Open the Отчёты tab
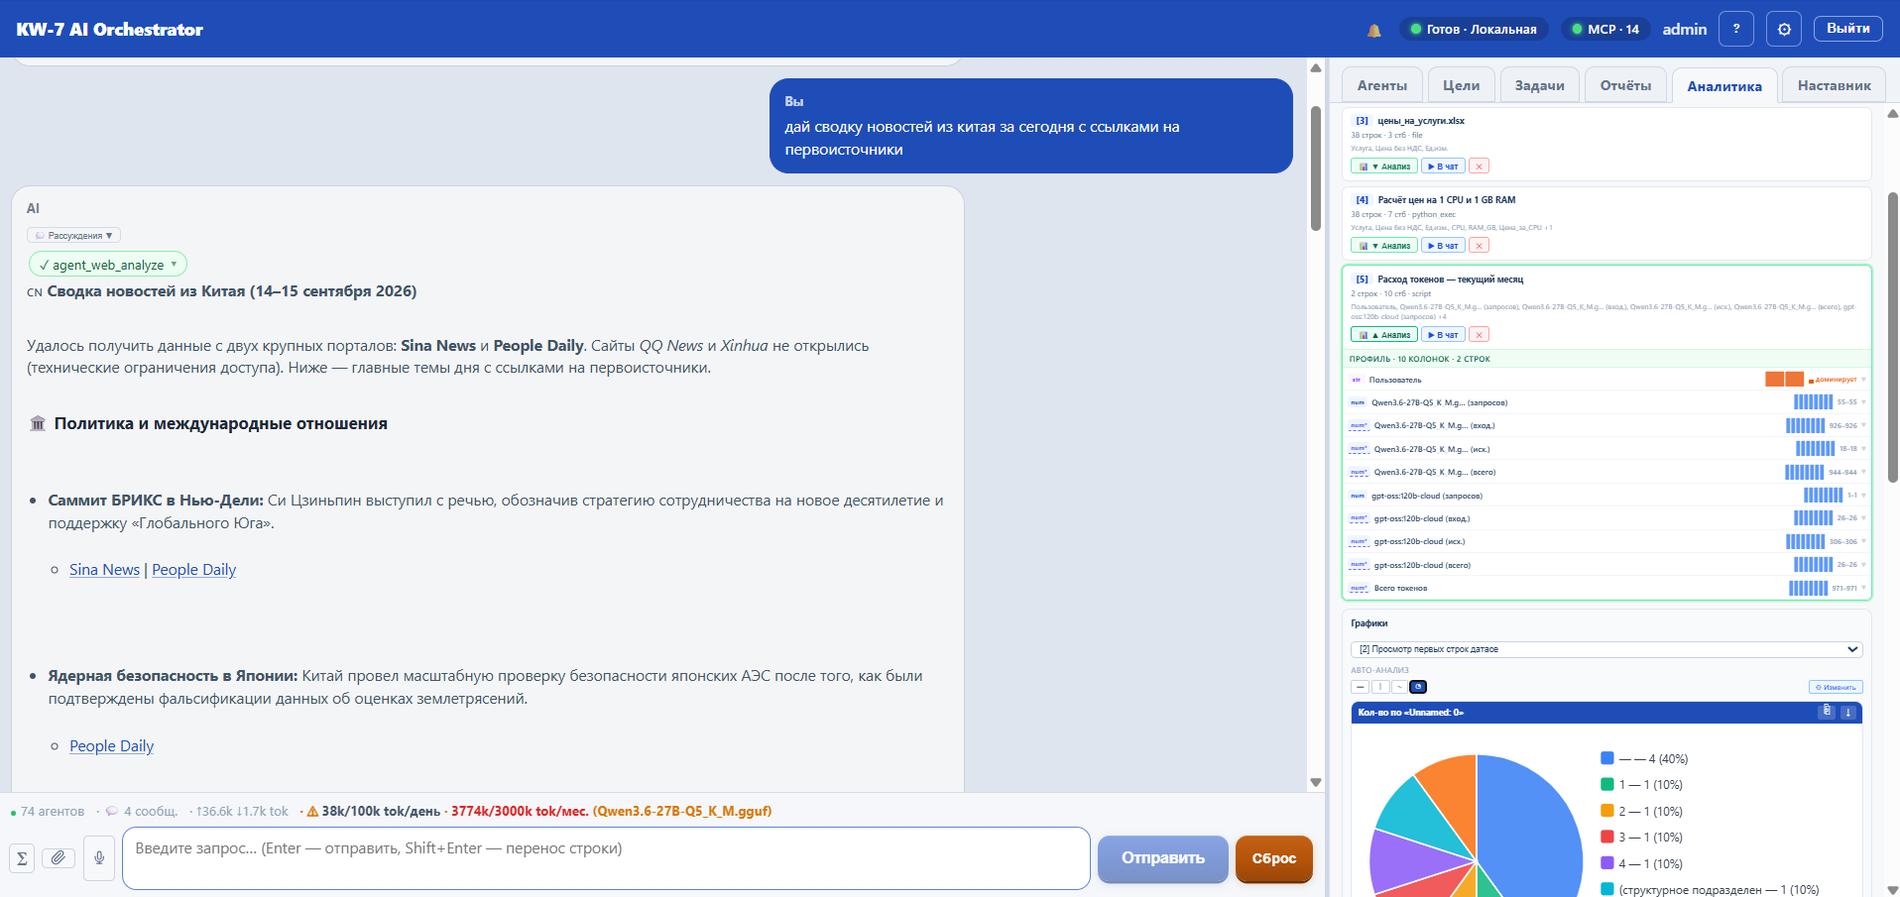Screen dimensions: 1900x897 pos(1626,85)
